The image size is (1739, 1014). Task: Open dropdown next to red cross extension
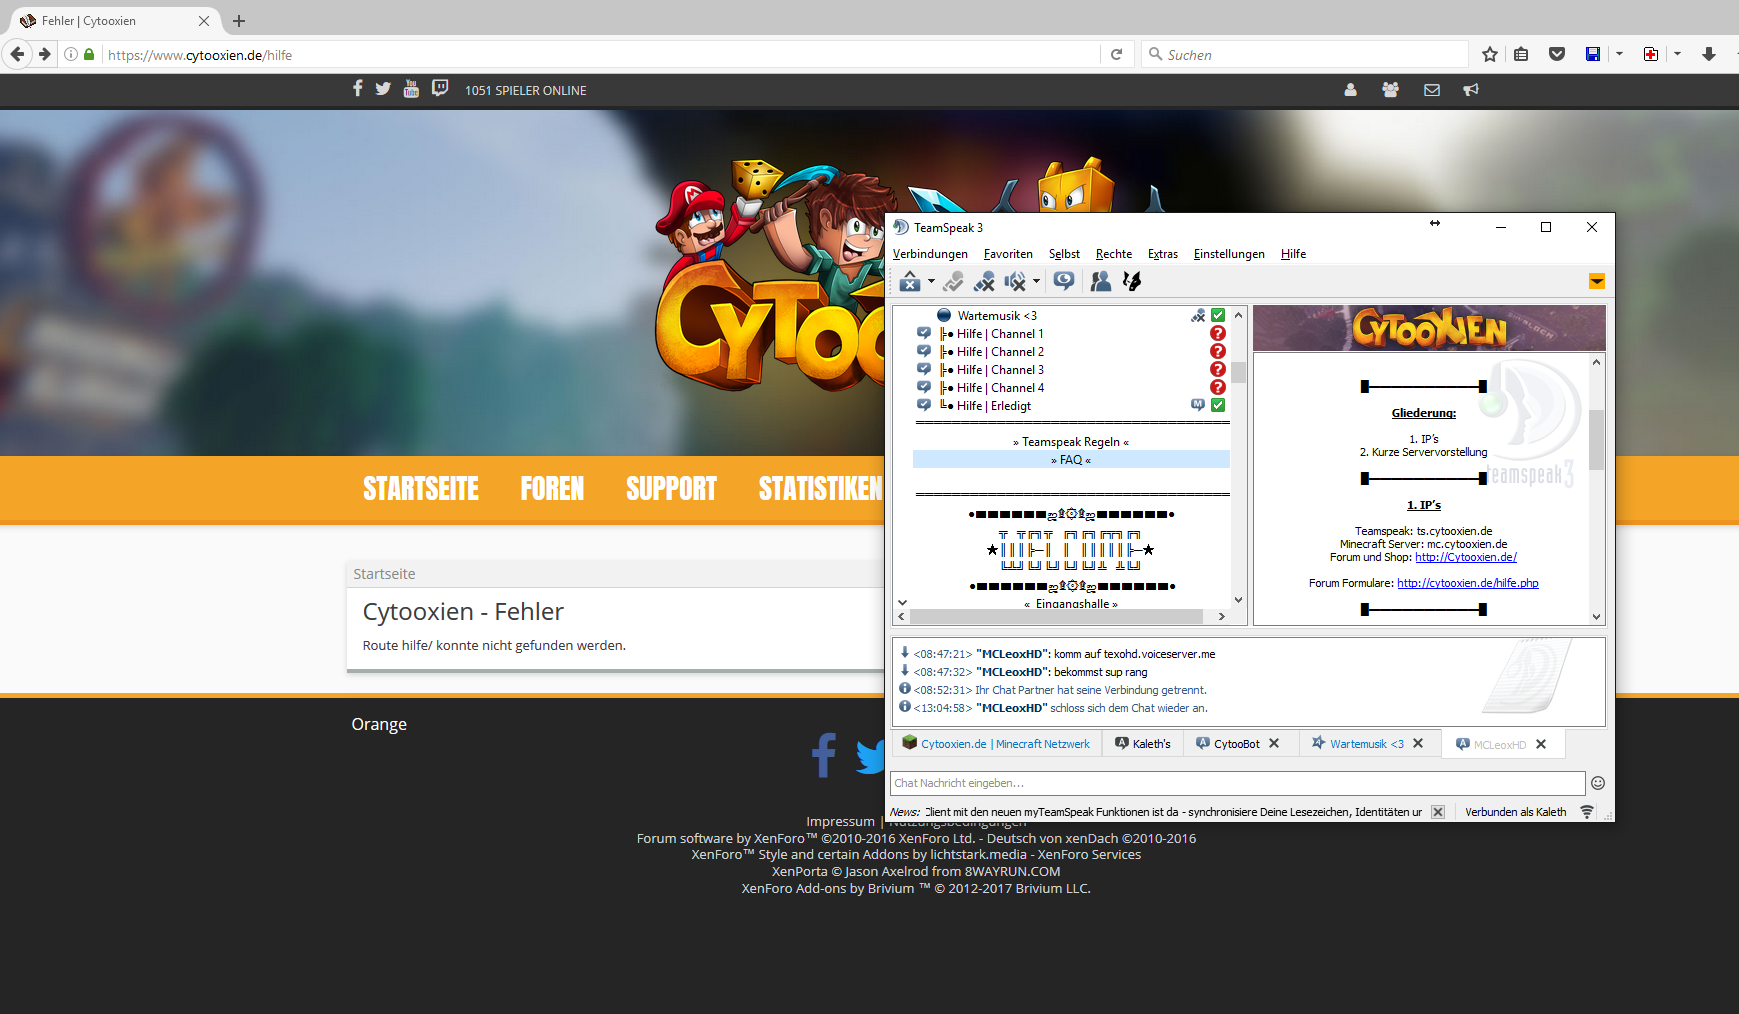click(x=1677, y=54)
